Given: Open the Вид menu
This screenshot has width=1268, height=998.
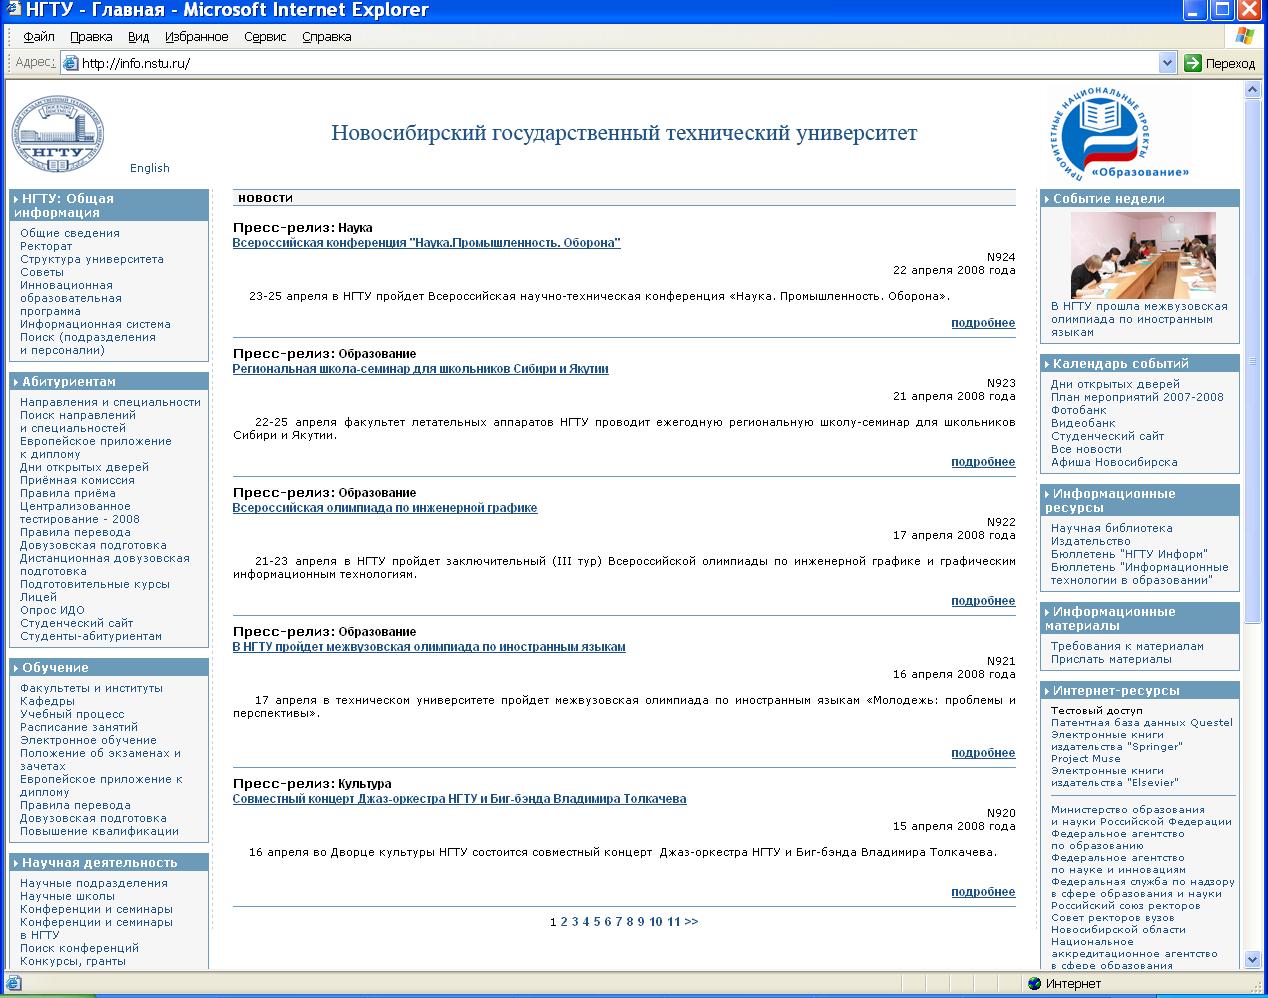Looking at the screenshot, I should point(138,37).
